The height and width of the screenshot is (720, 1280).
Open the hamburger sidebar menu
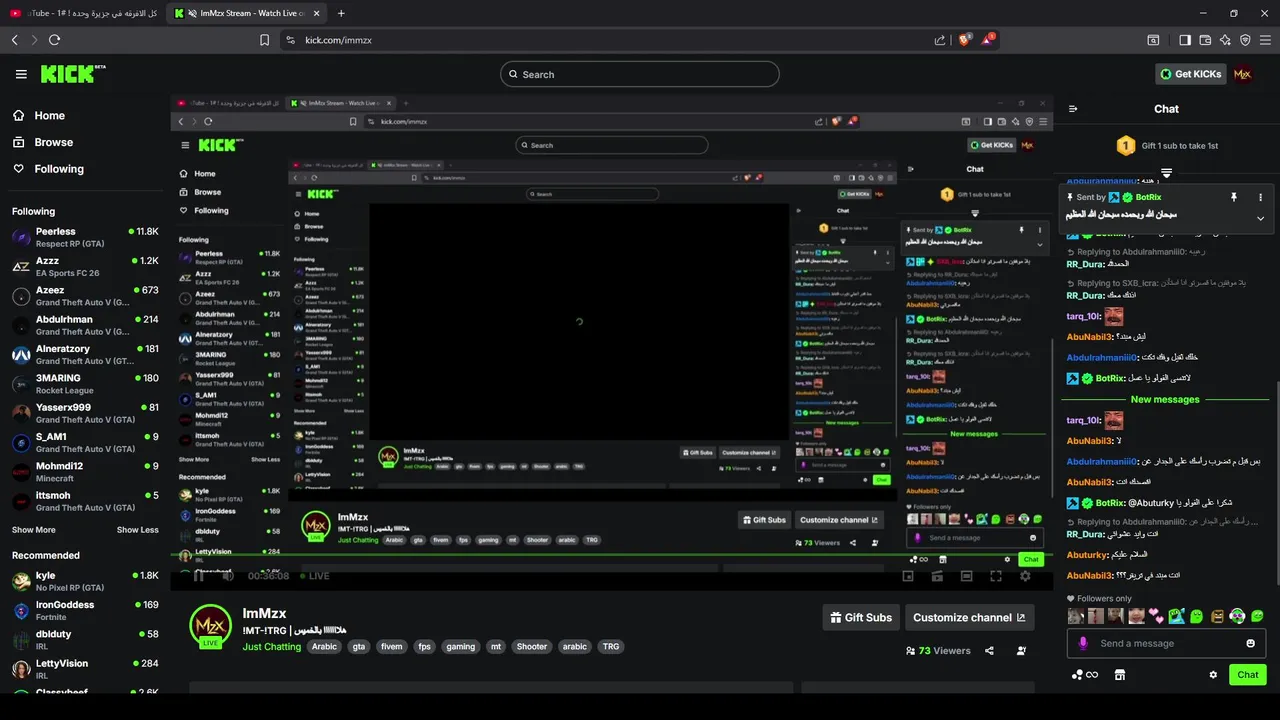coord(21,74)
